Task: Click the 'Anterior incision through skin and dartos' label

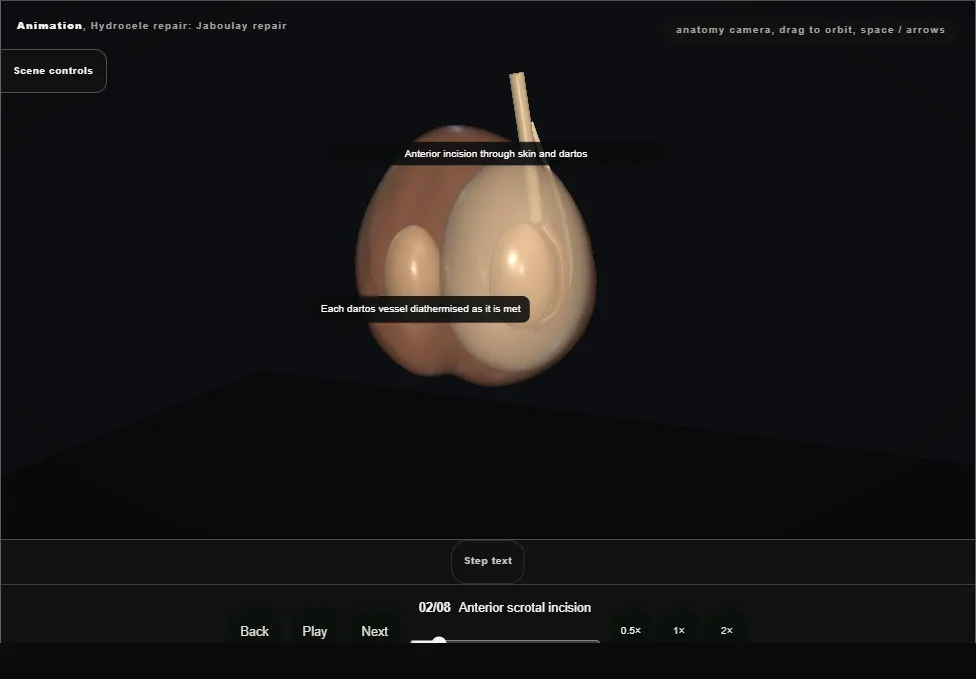Action: pyautogui.click(x=495, y=154)
